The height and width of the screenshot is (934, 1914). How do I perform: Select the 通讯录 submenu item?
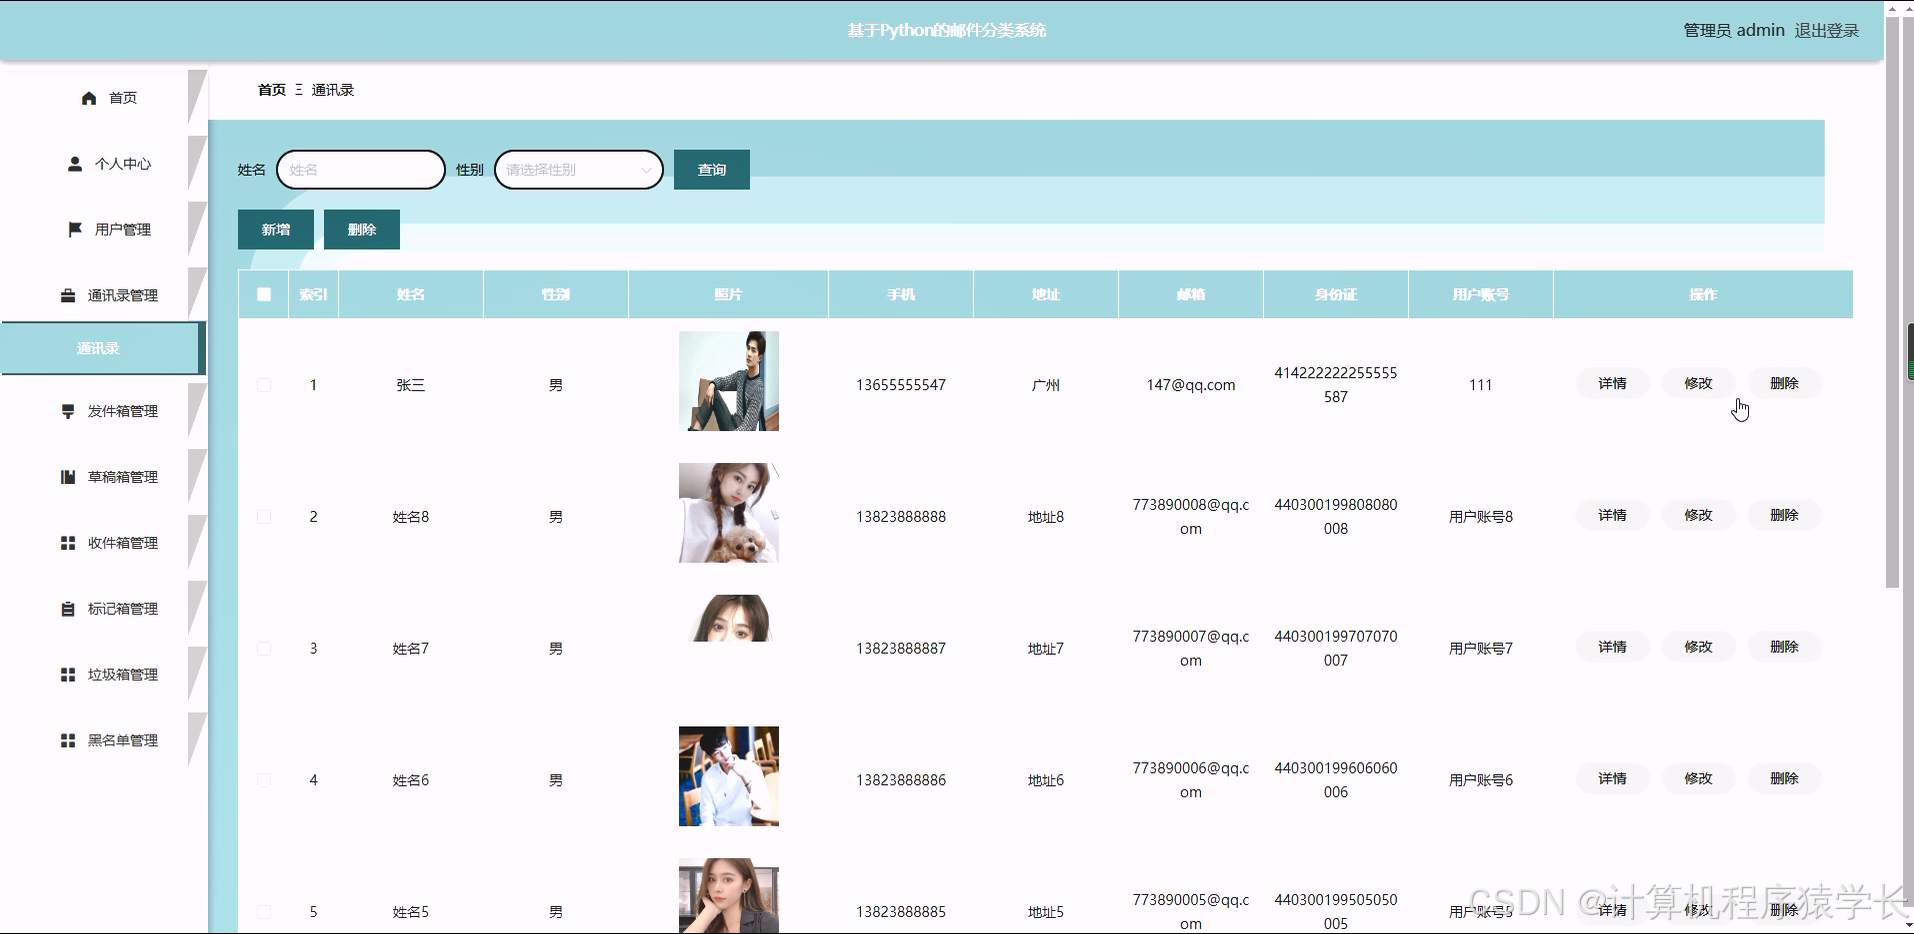[x=102, y=348]
